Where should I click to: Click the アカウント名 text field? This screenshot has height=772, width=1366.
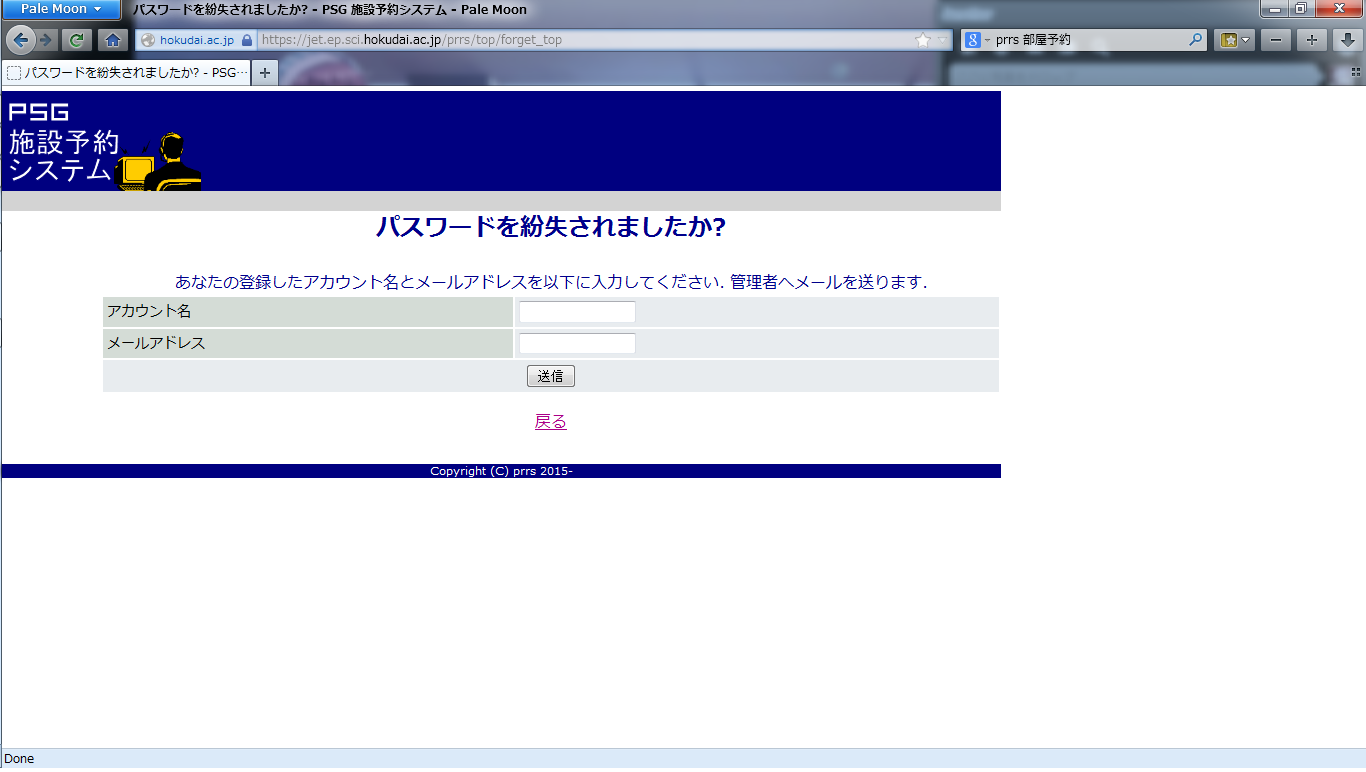[x=577, y=312]
